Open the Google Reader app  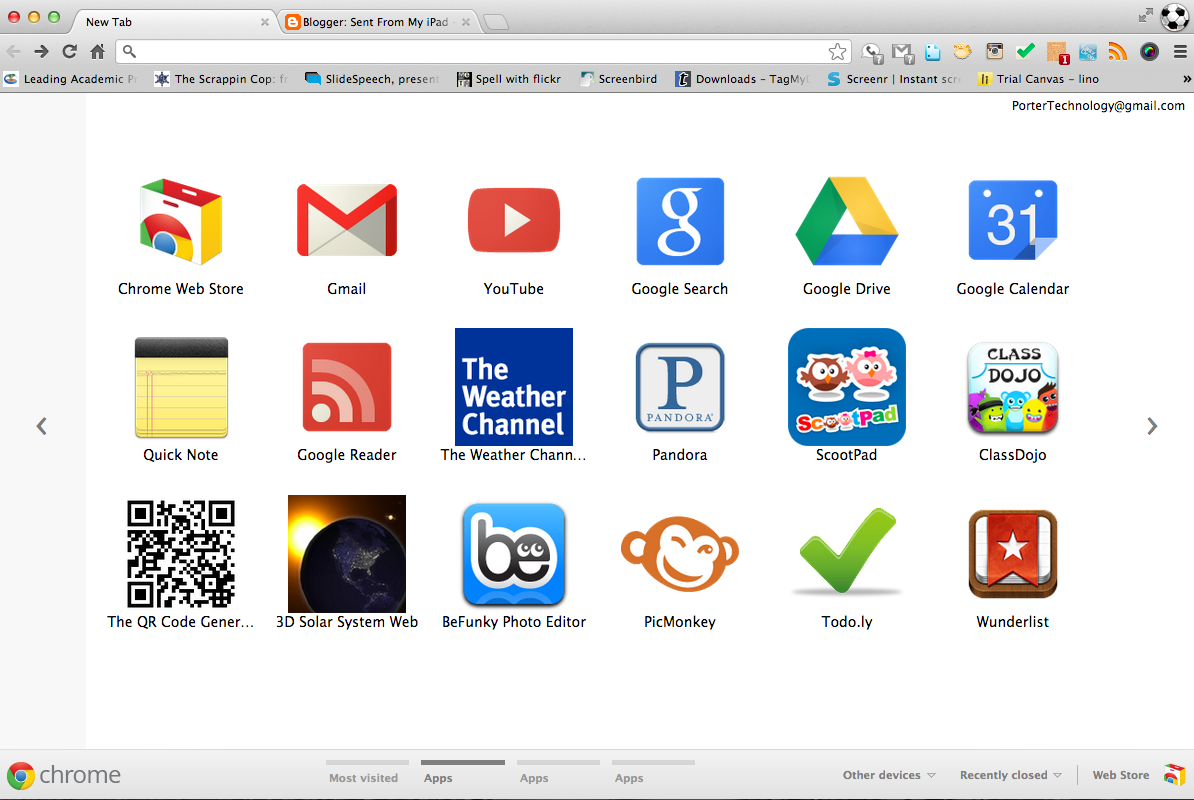pyautogui.click(x=346, y=387)
